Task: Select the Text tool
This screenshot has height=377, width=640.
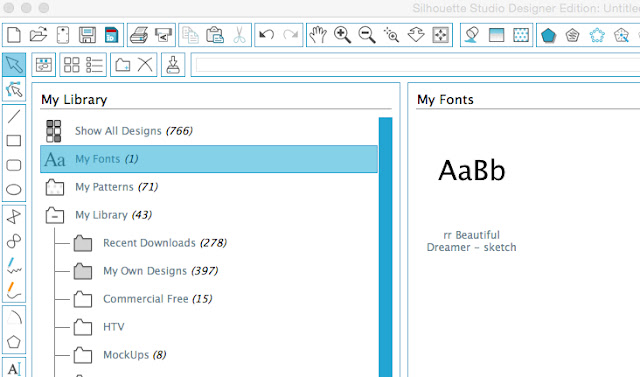Action: click(14, 369)
